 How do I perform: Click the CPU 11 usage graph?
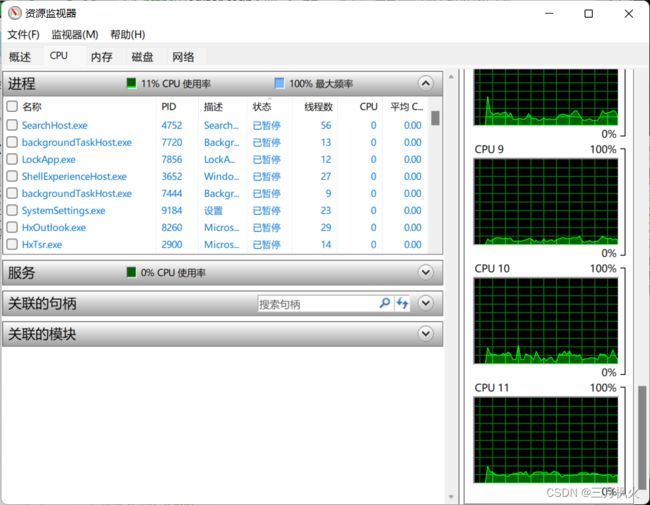pyautogui.click(x=546, y=440)
